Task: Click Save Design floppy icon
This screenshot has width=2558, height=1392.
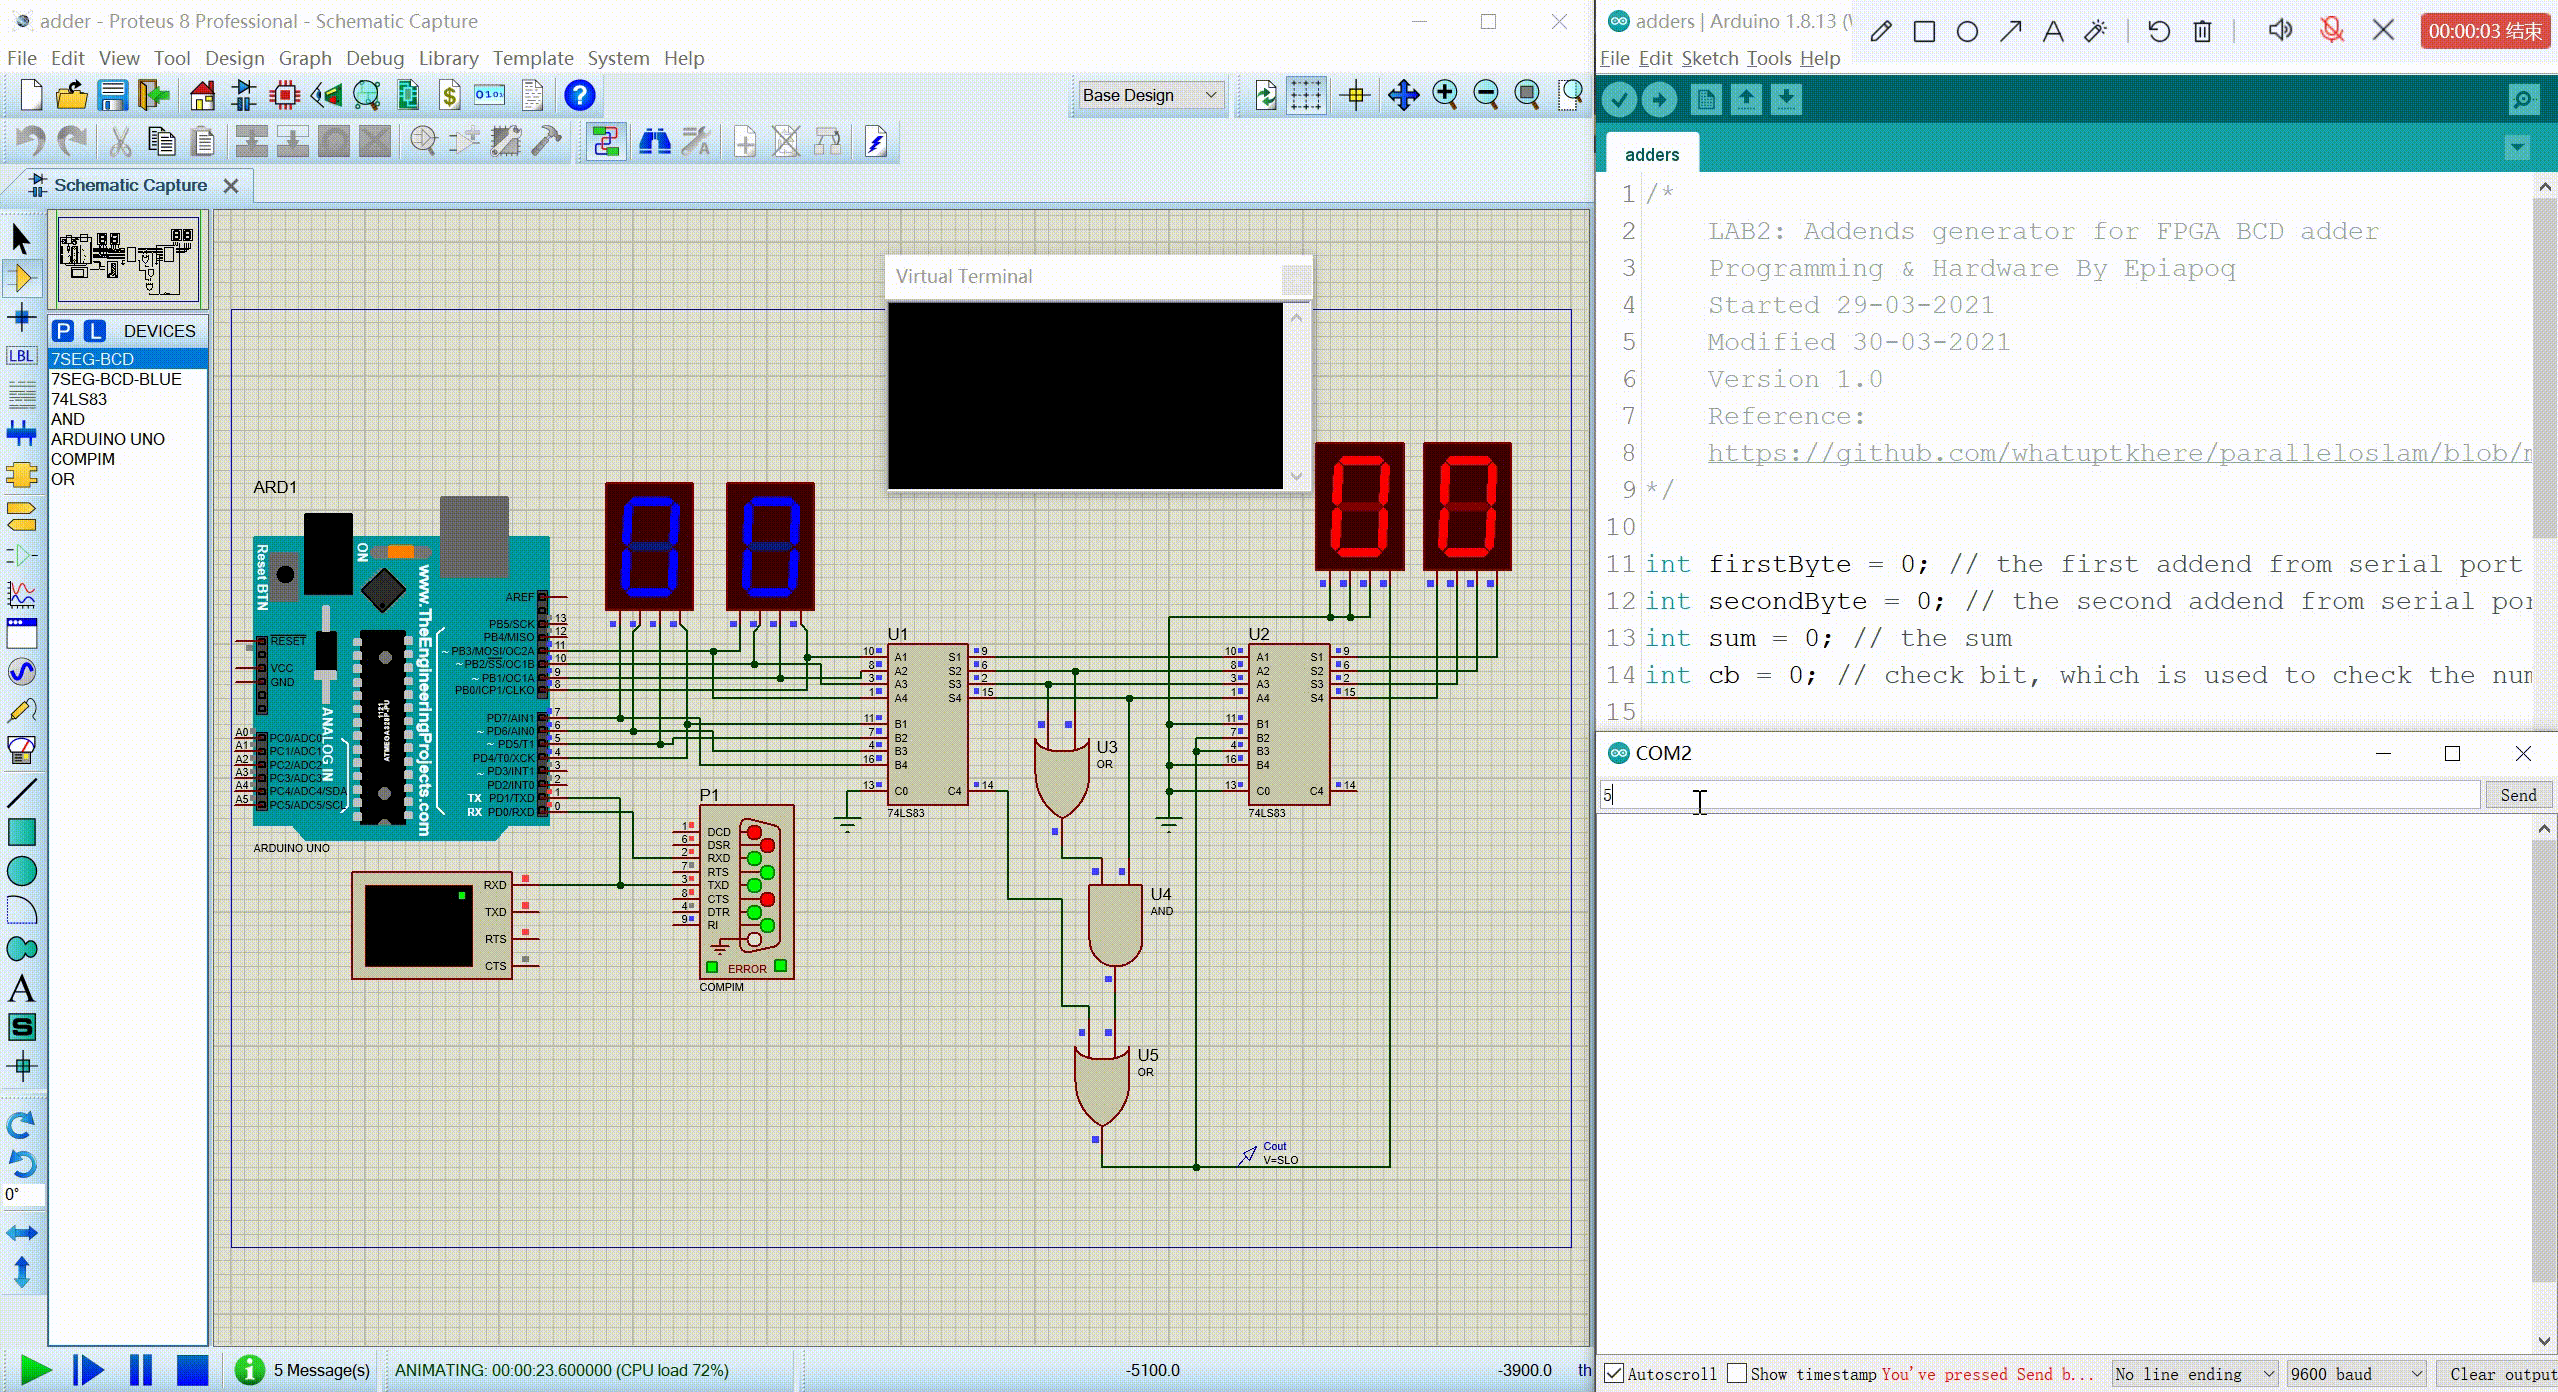Action: point(113,96)
